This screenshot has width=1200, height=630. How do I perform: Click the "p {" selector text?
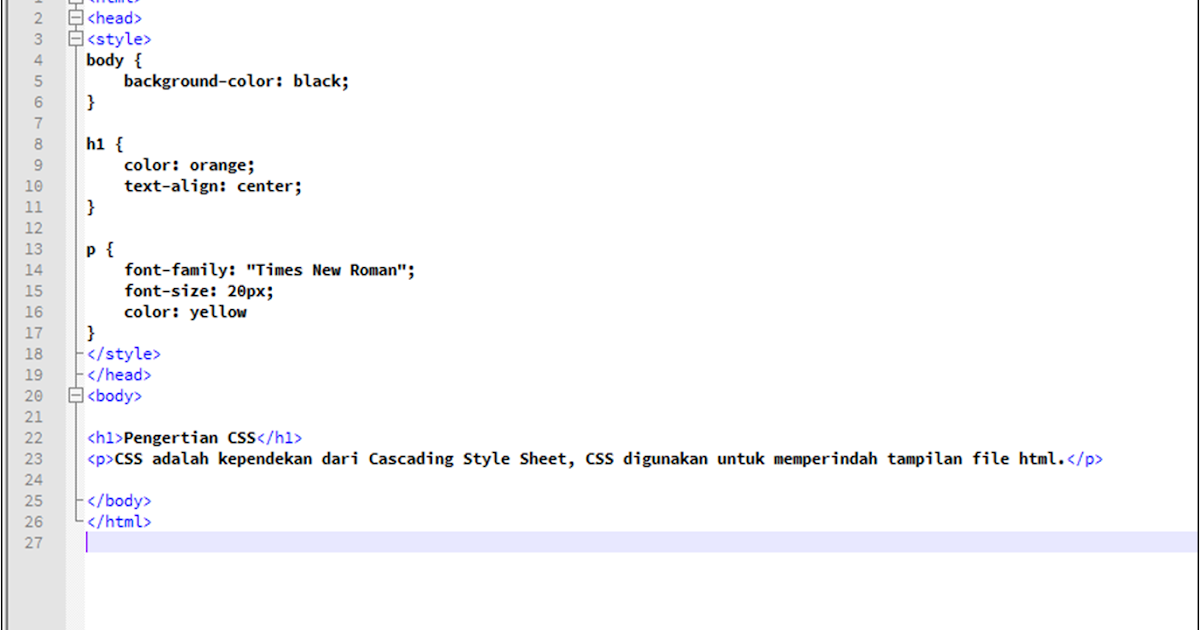[x=100, y=249]
